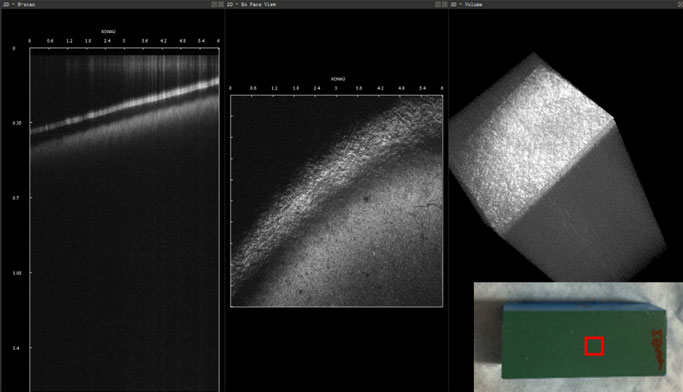Viewport: 683px width, 392px height.
Task: Click the float icon of the B-scan panel
Action: tap(214, 4)
